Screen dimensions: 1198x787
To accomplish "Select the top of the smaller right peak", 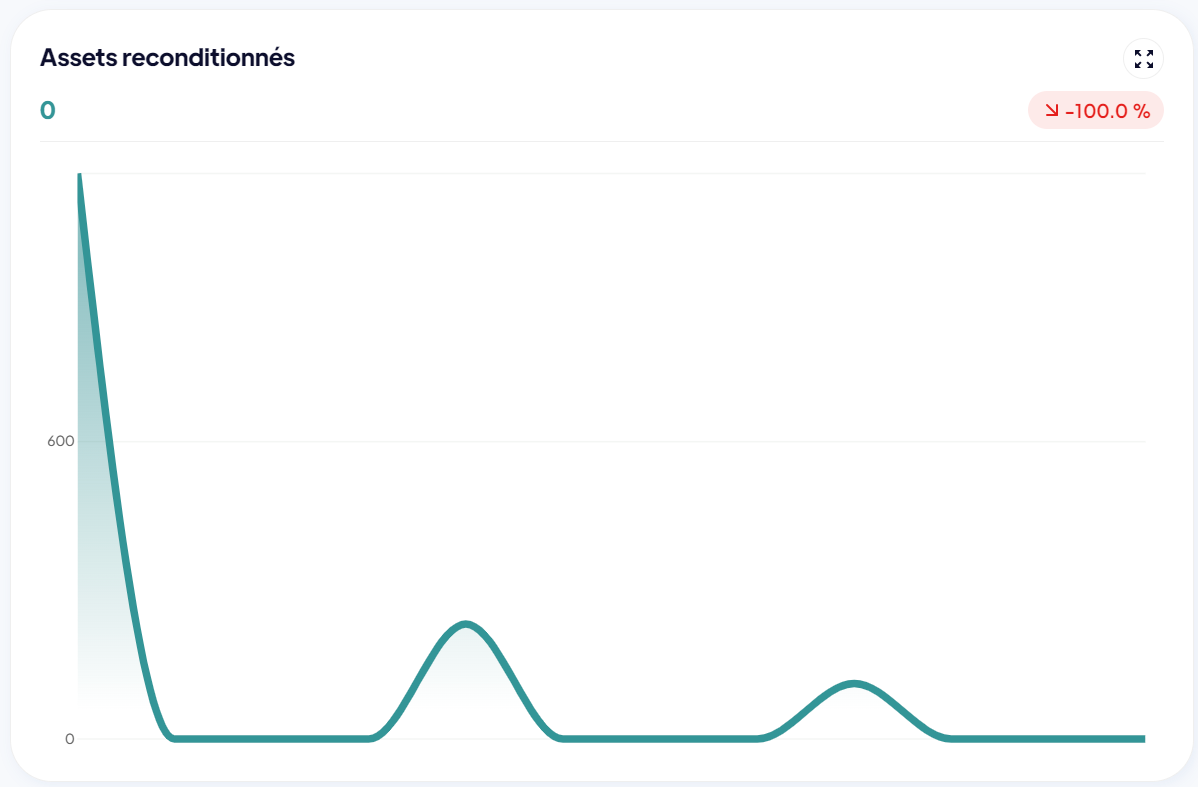I will (853, 684).
